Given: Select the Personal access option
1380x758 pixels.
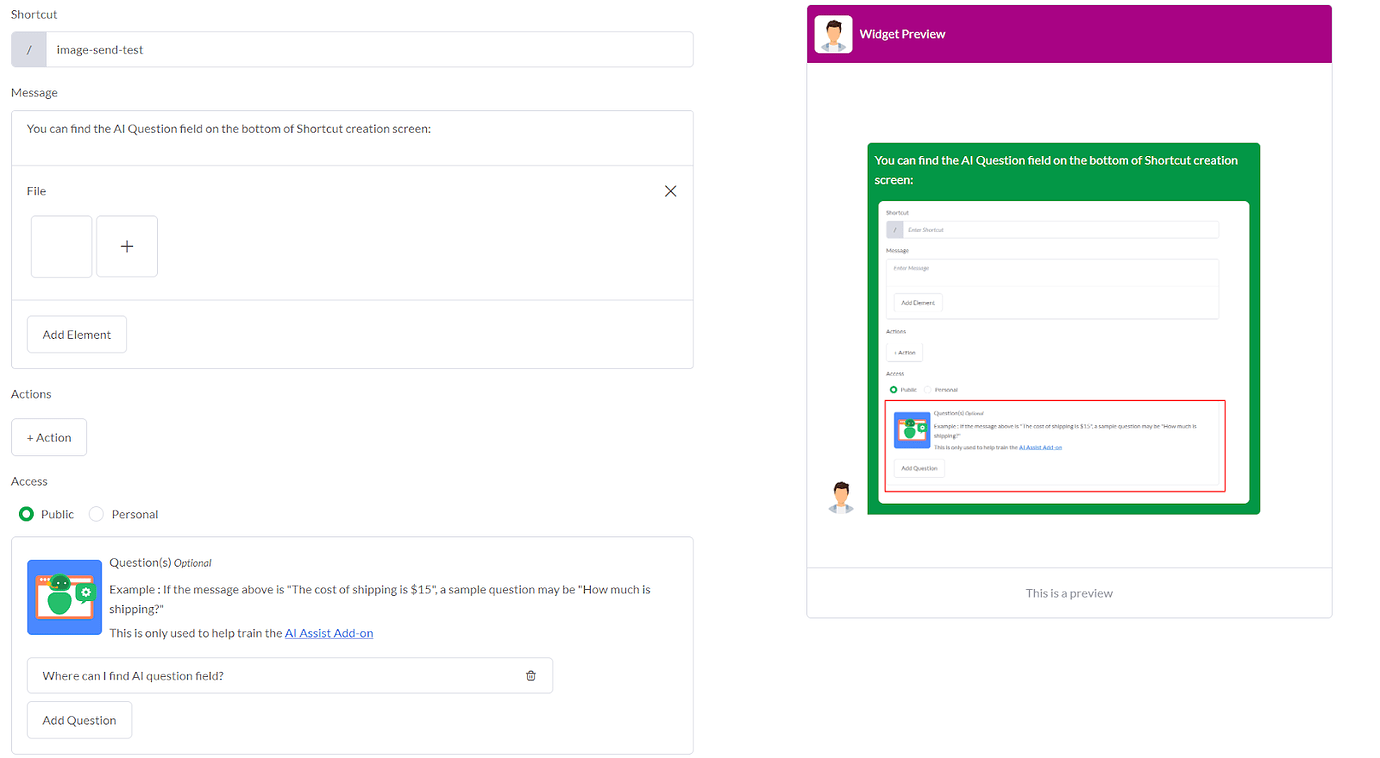Looking at the screenshot, I should click(x=96, y=513).
